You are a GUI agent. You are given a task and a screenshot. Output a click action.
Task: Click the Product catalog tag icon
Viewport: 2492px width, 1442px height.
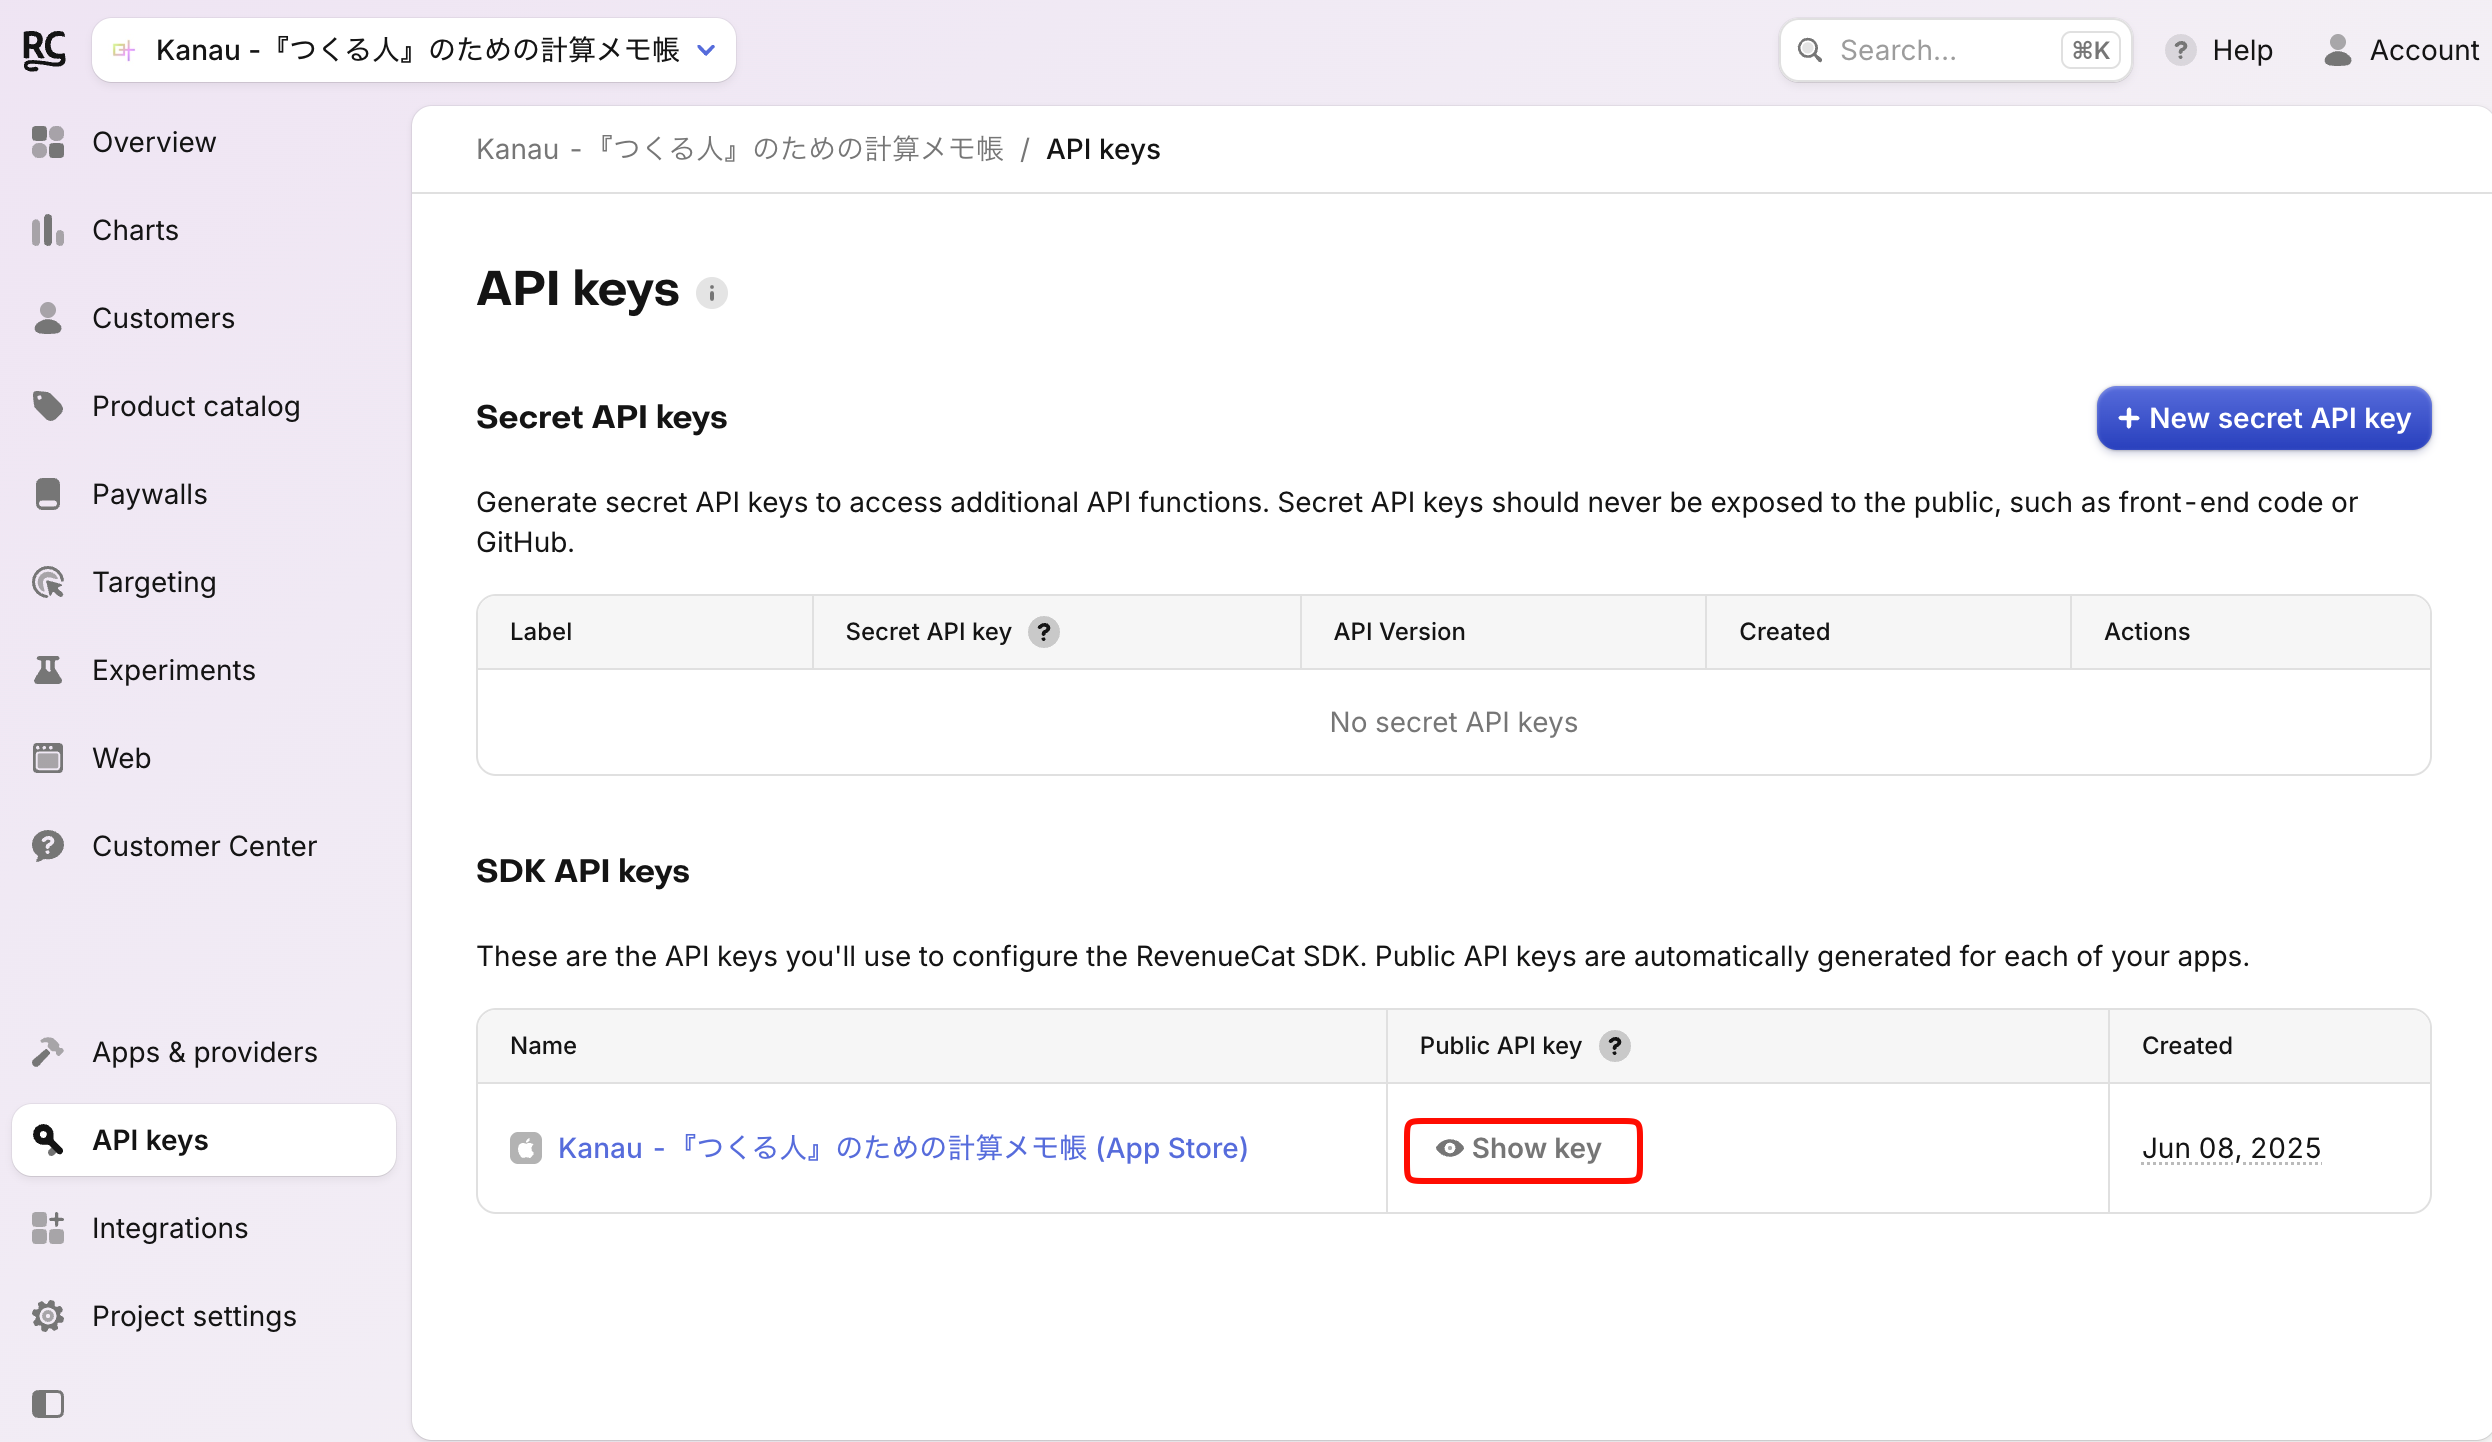[48, 406]
